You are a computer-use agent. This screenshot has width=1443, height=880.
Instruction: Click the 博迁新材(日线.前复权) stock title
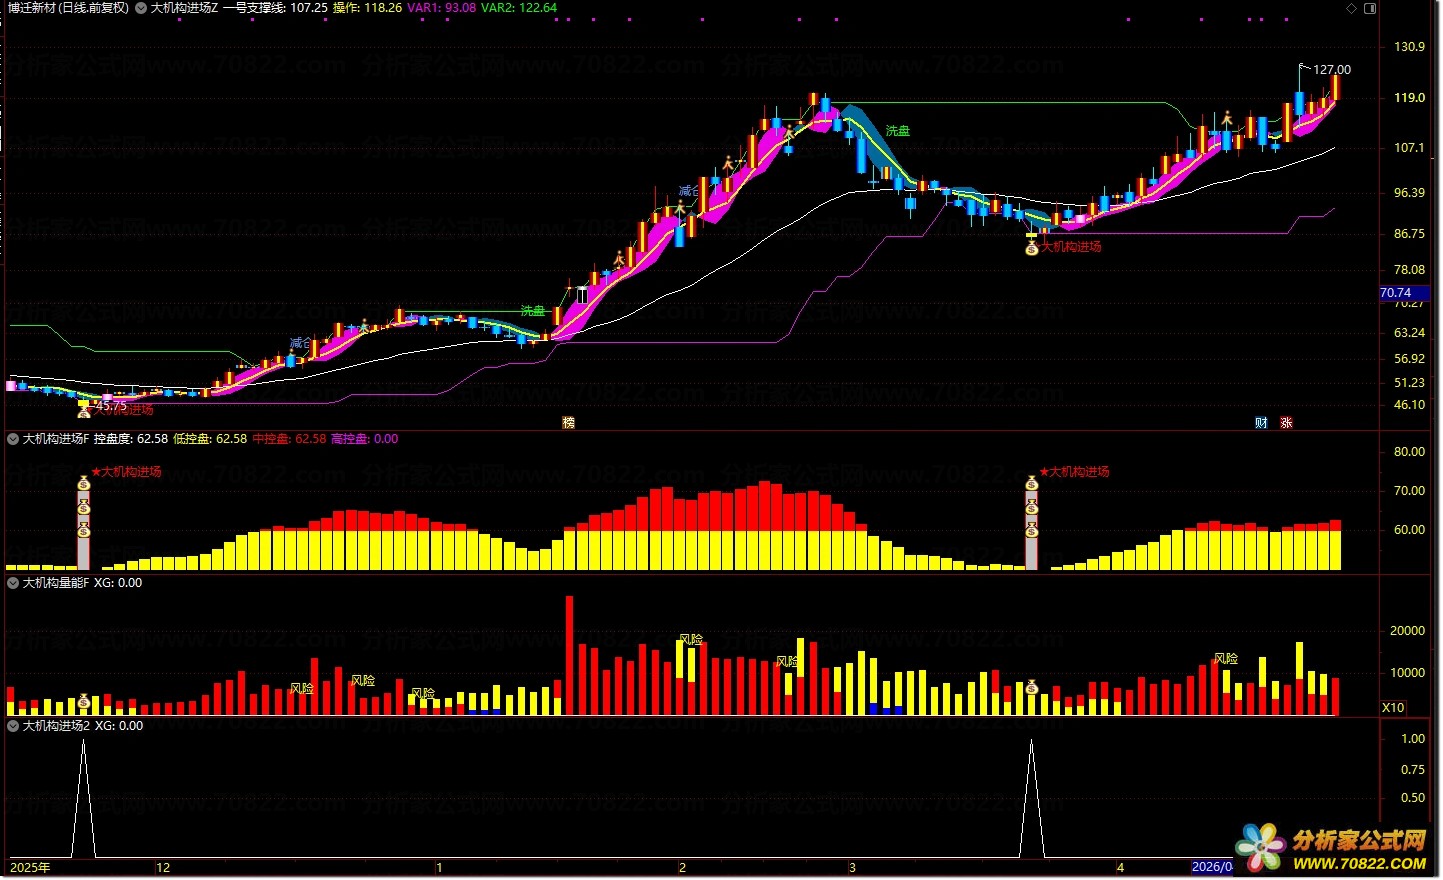pos(67,8)
